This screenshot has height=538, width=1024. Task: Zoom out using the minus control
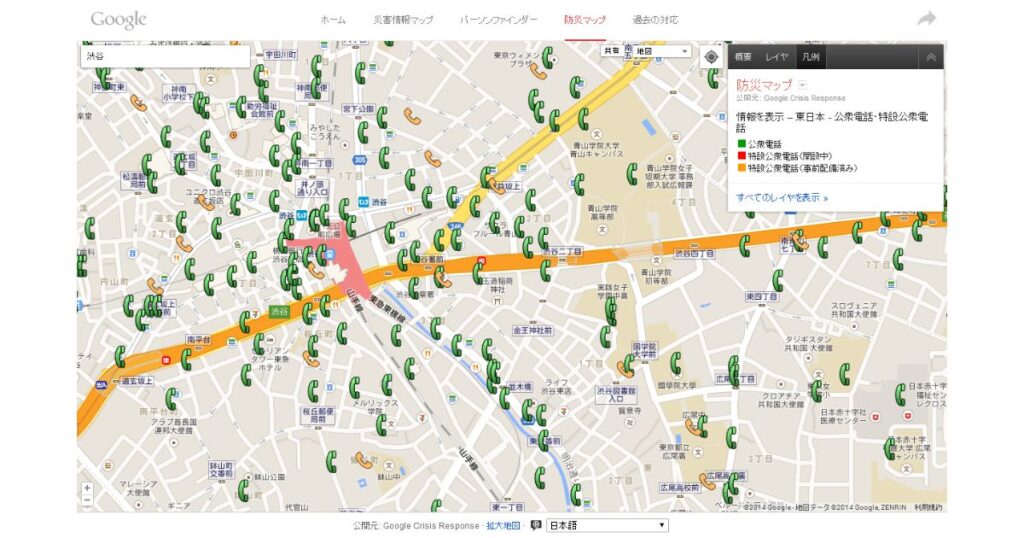point(87,501)
